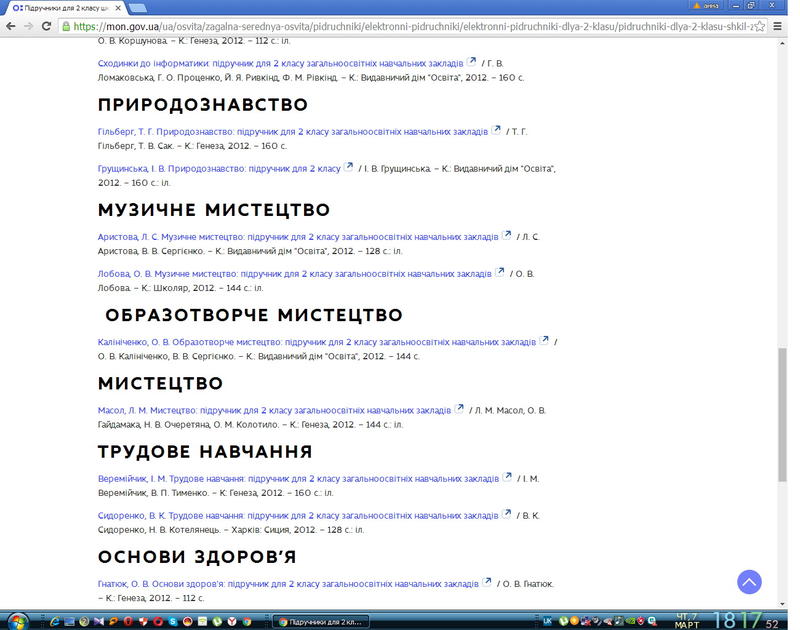Reload the page with refresh icon
This screenshot has width=800, height=630.
[x=46, y=26]
